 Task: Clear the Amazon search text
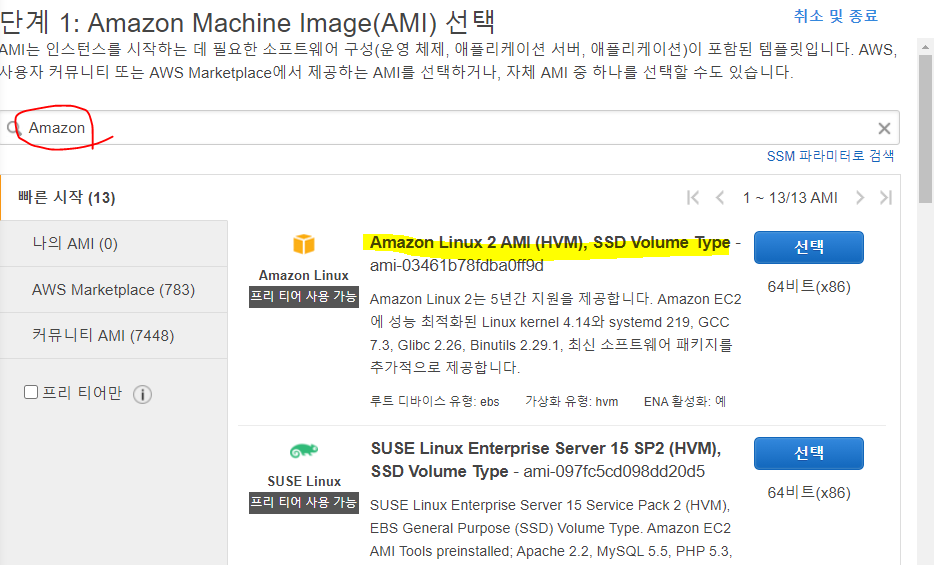884,128
